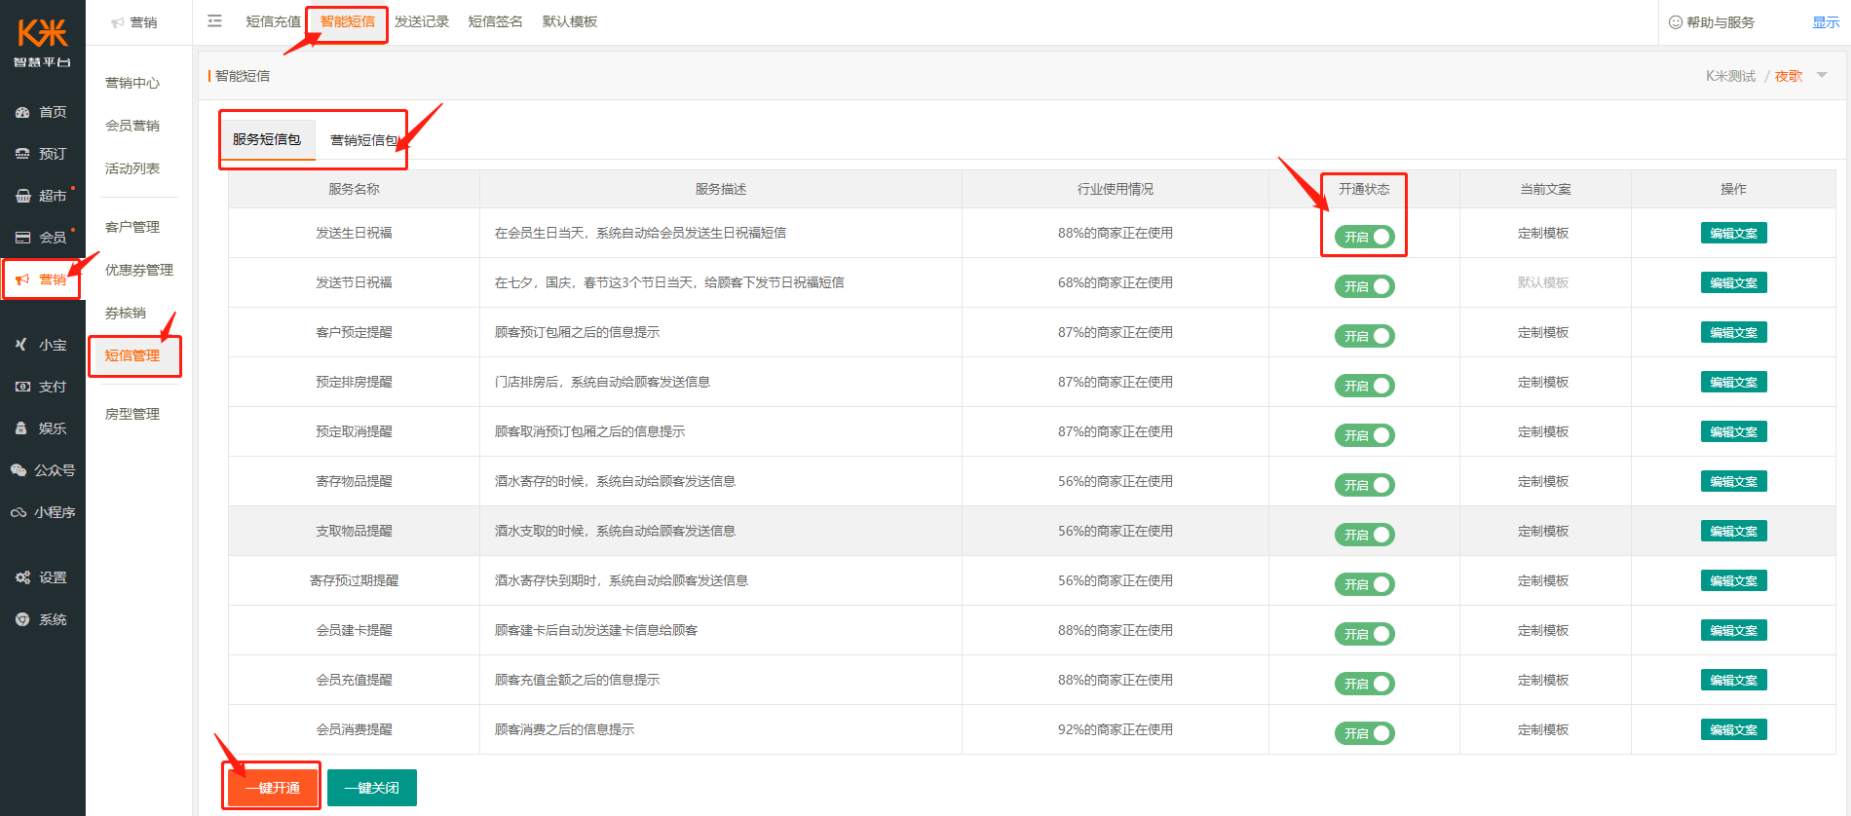Open 客户管理 in the submenu
The image size is (1851, 816).
coord(132,227)
